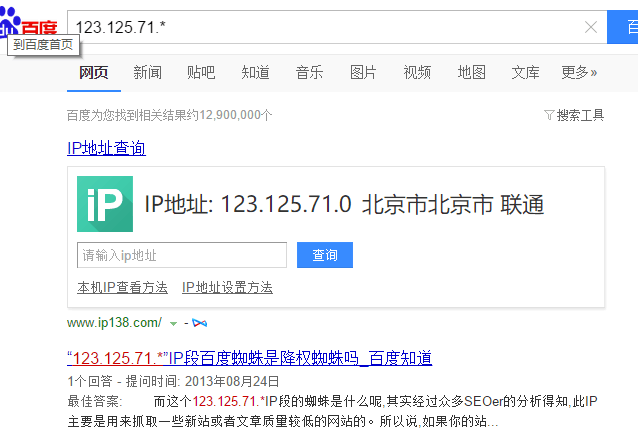Click the text IP地址: 123.125.71.0
The height and width of the screenshot is (434, 638).
[248, 204]
